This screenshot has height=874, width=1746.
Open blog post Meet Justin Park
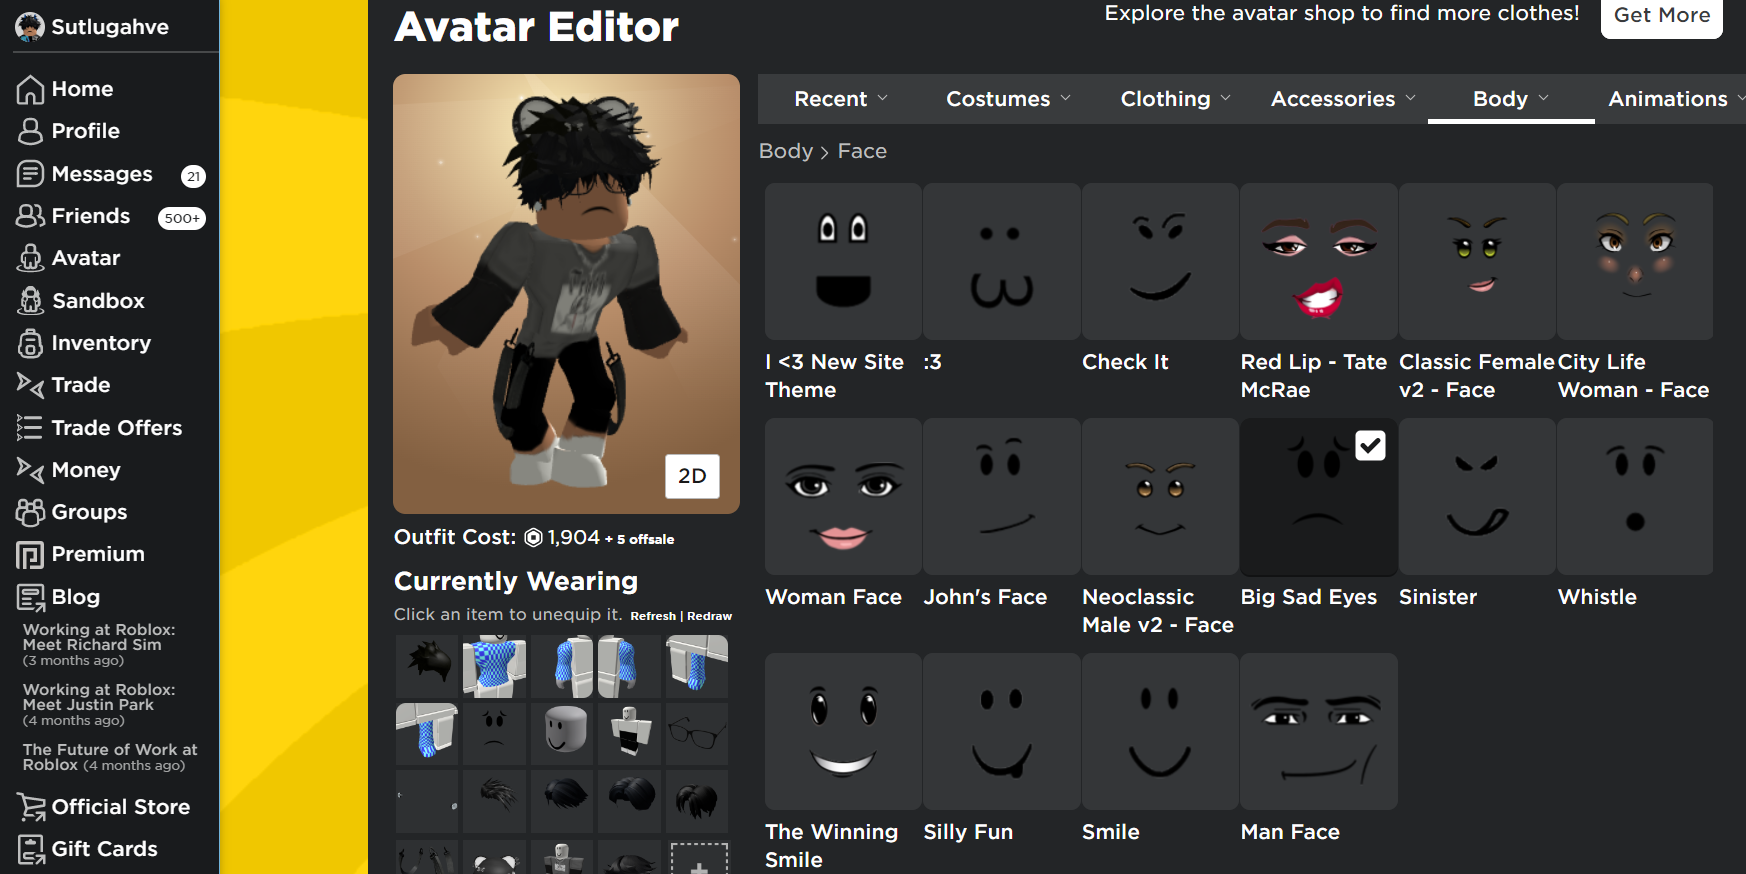pos(99,705)
